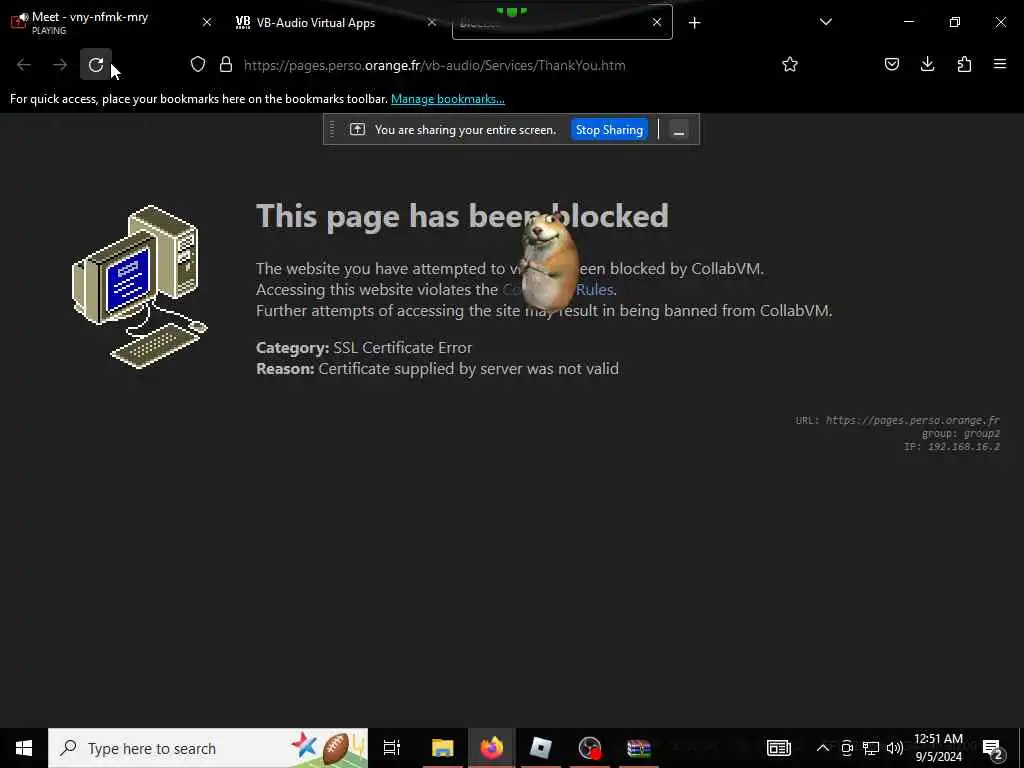This screenshot has height=768, width=1024.
Task: Close the active blocked-page tab
Action: (x=657, y=22)
